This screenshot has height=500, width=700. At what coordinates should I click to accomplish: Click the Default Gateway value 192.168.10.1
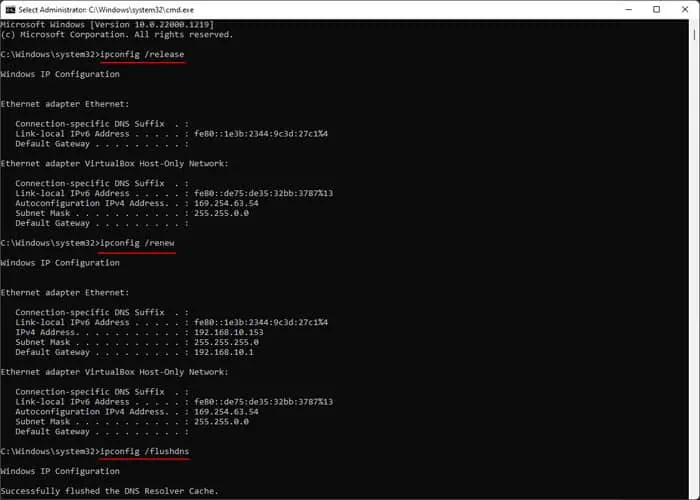point(224,352)
